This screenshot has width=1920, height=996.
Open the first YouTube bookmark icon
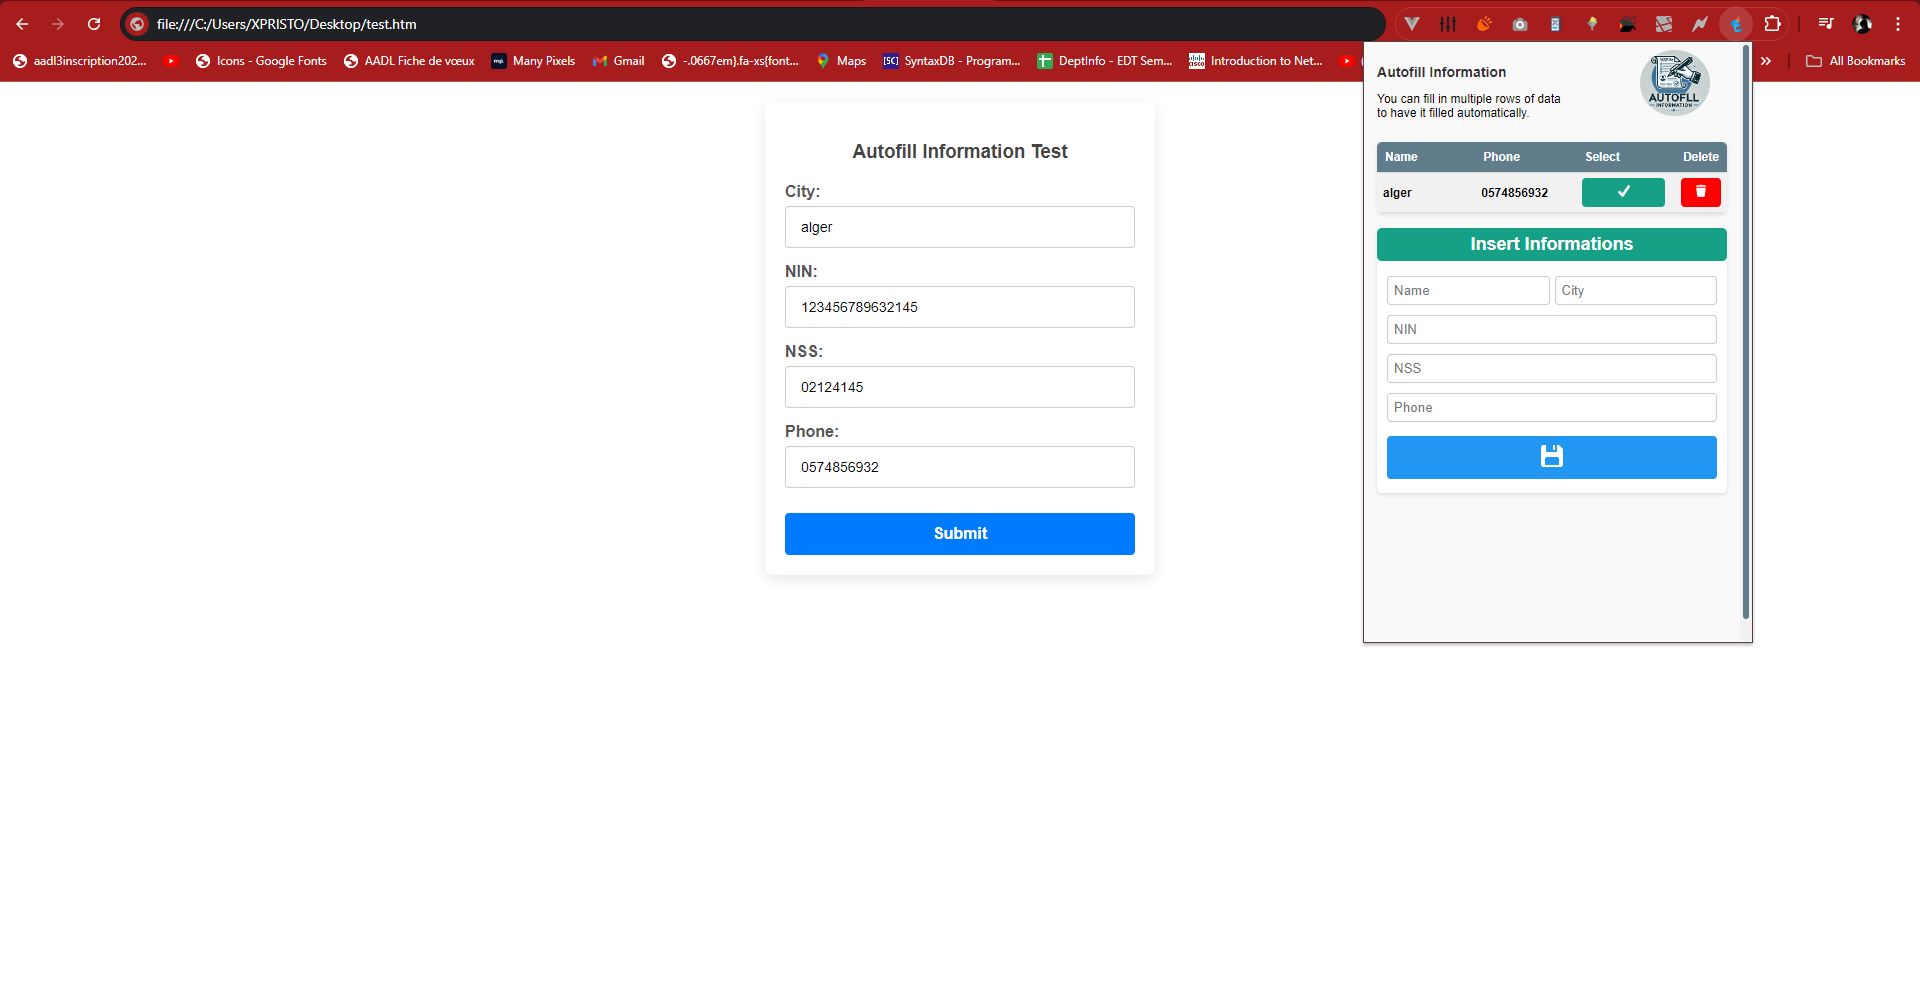(x=171, y=61)
